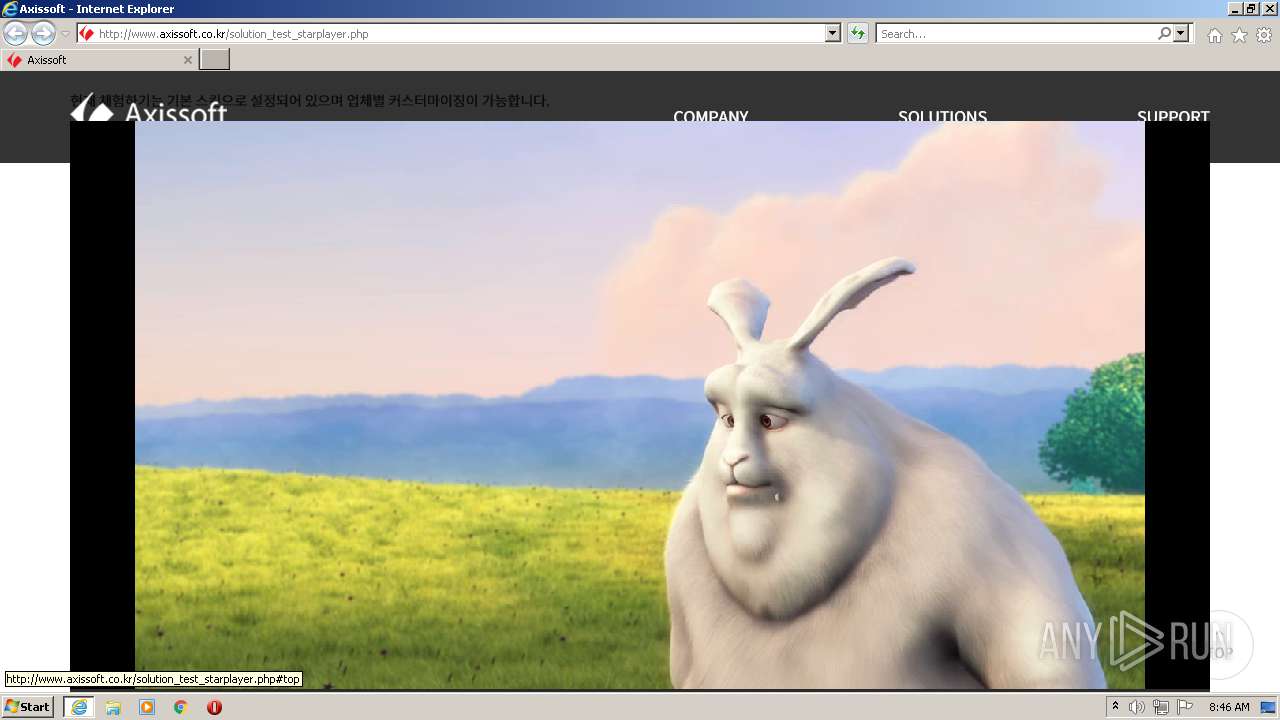
Task: Click the network tray icon
Action: coord(1161,707)
